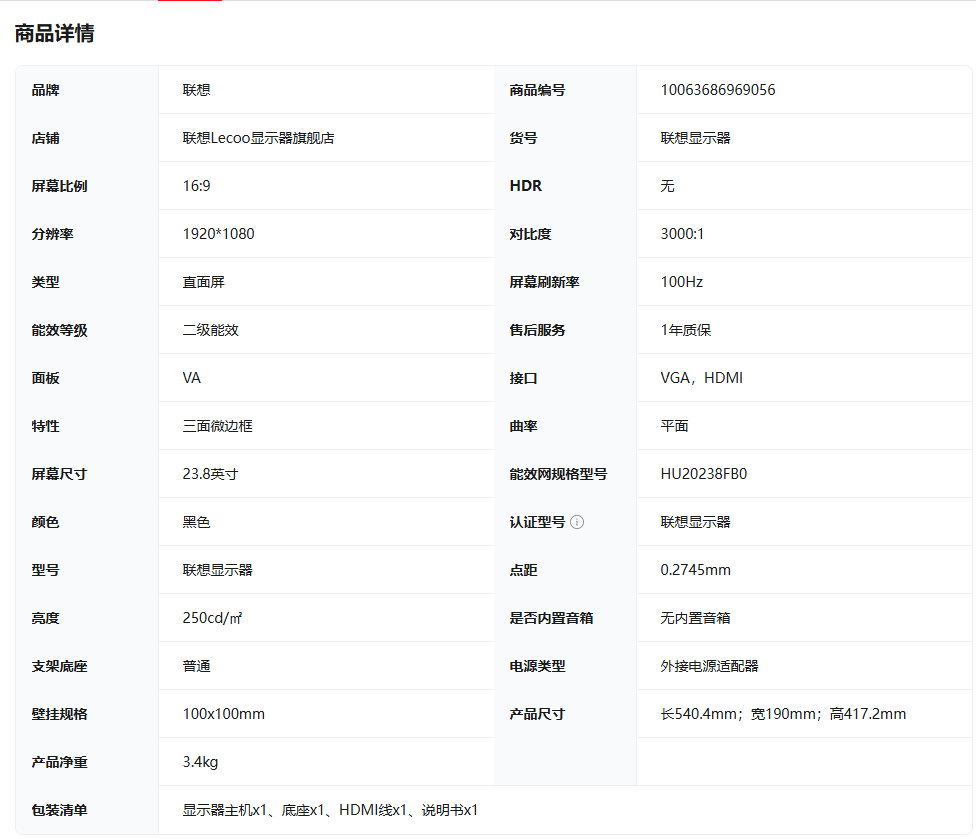The image size is (976, 839).
Task: Click the contrast ratio value 3000:1
Action: [682, 234]
